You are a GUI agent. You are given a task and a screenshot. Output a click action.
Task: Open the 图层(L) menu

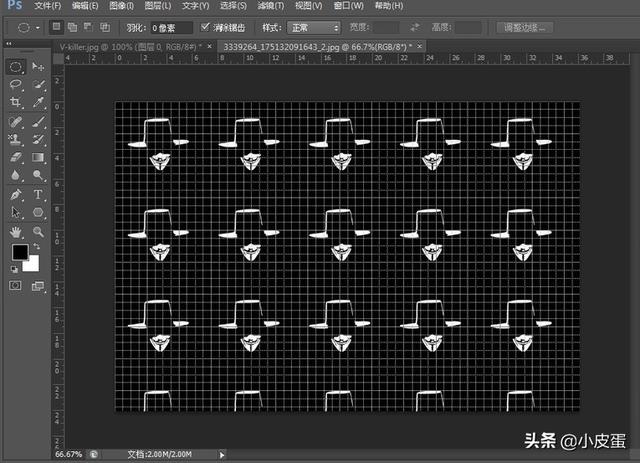pyautogui.click(x=158, y=6)
